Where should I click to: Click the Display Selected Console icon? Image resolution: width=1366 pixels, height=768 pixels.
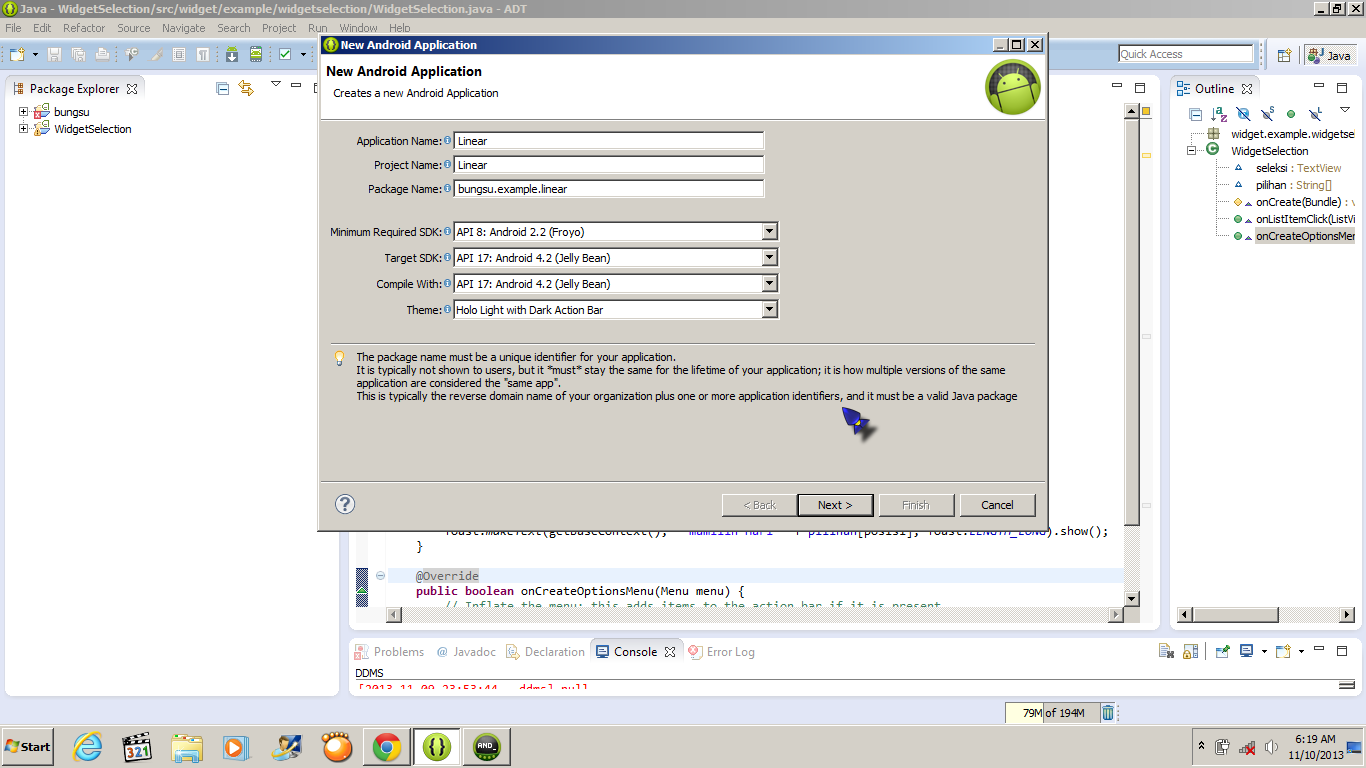pyautogui.click(x=1246, y=651)
